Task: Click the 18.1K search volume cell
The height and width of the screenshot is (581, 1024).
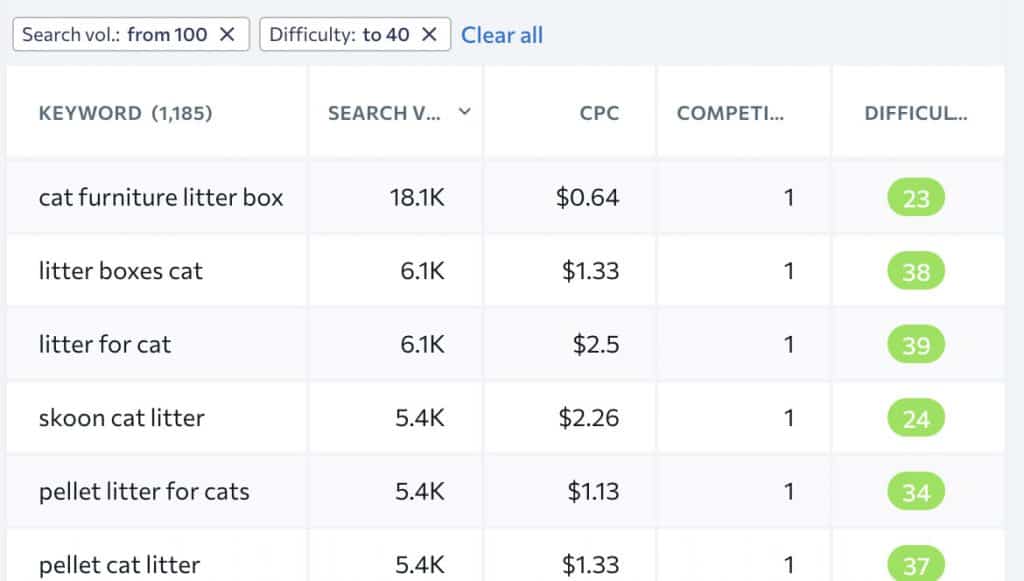Action: (417, 198)
